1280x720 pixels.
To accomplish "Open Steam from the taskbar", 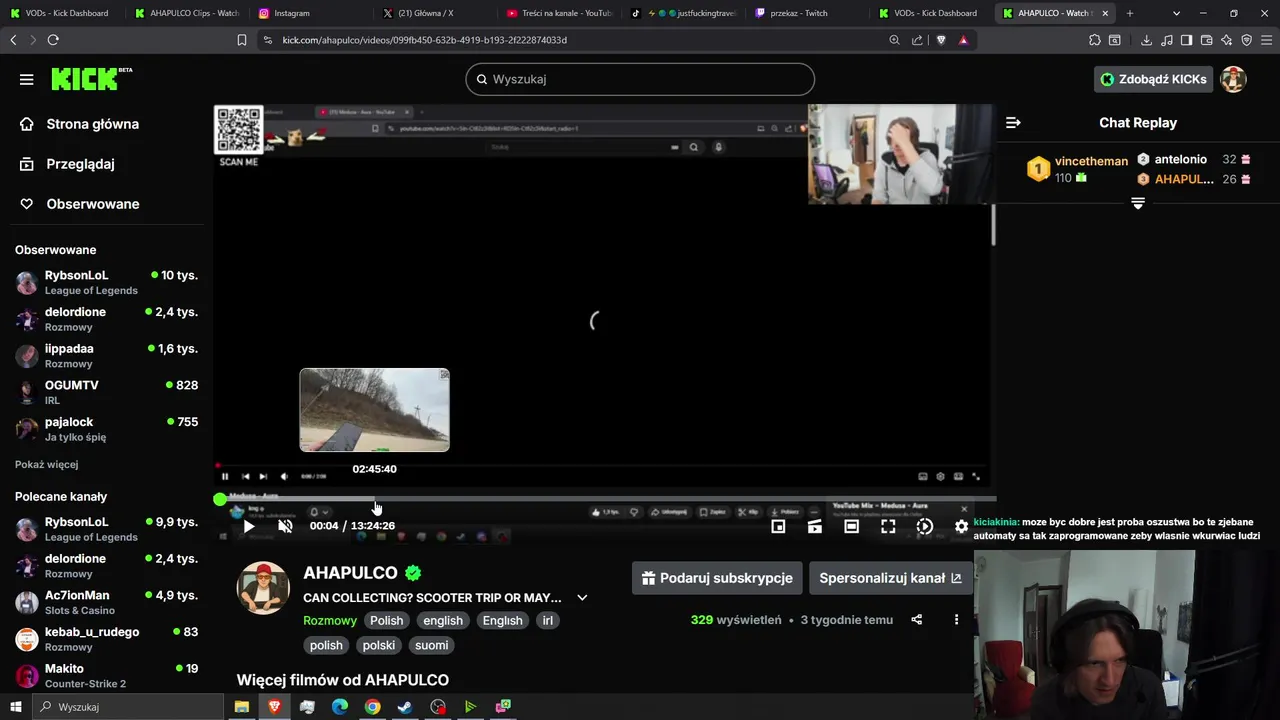I will [405, 707].
